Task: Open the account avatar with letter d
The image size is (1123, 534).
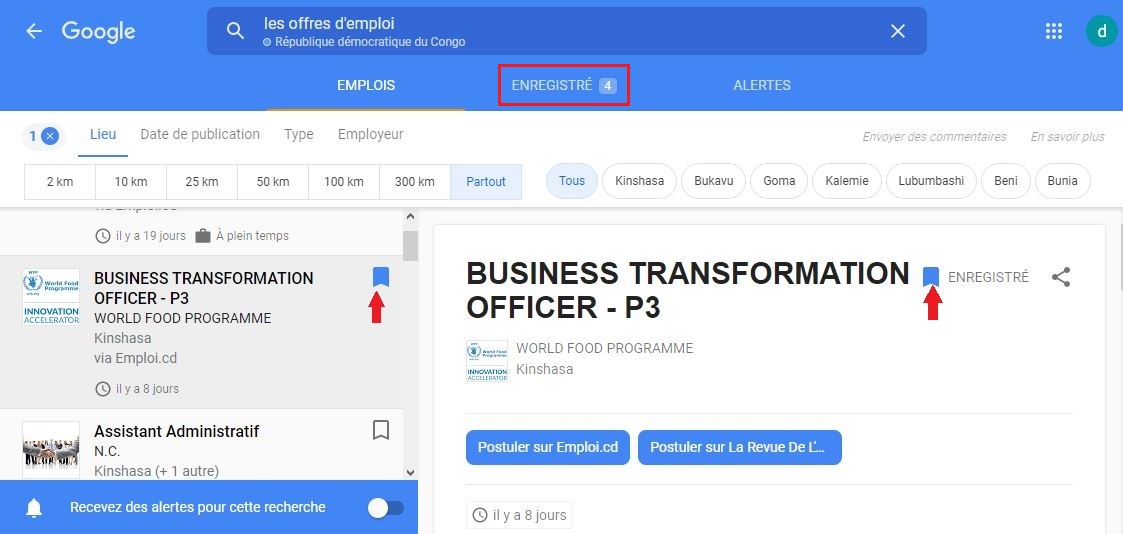Action: coord(1101,31)
